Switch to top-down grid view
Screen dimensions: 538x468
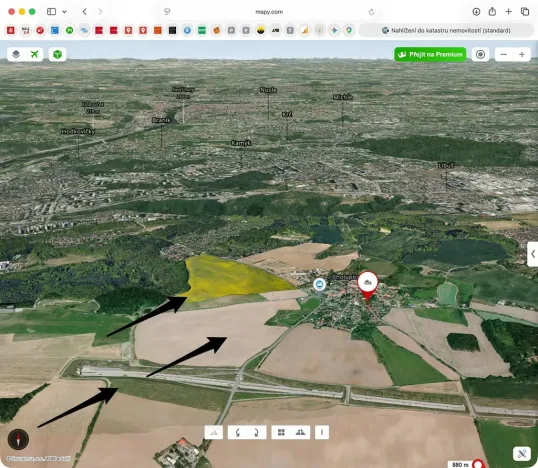(281, 432)
